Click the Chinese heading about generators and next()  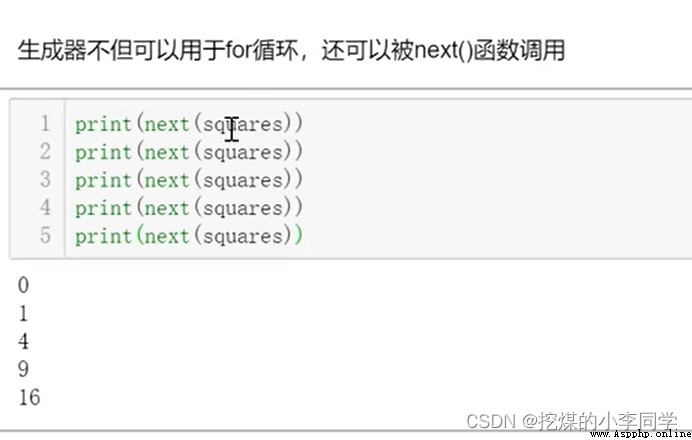point(291,50)
